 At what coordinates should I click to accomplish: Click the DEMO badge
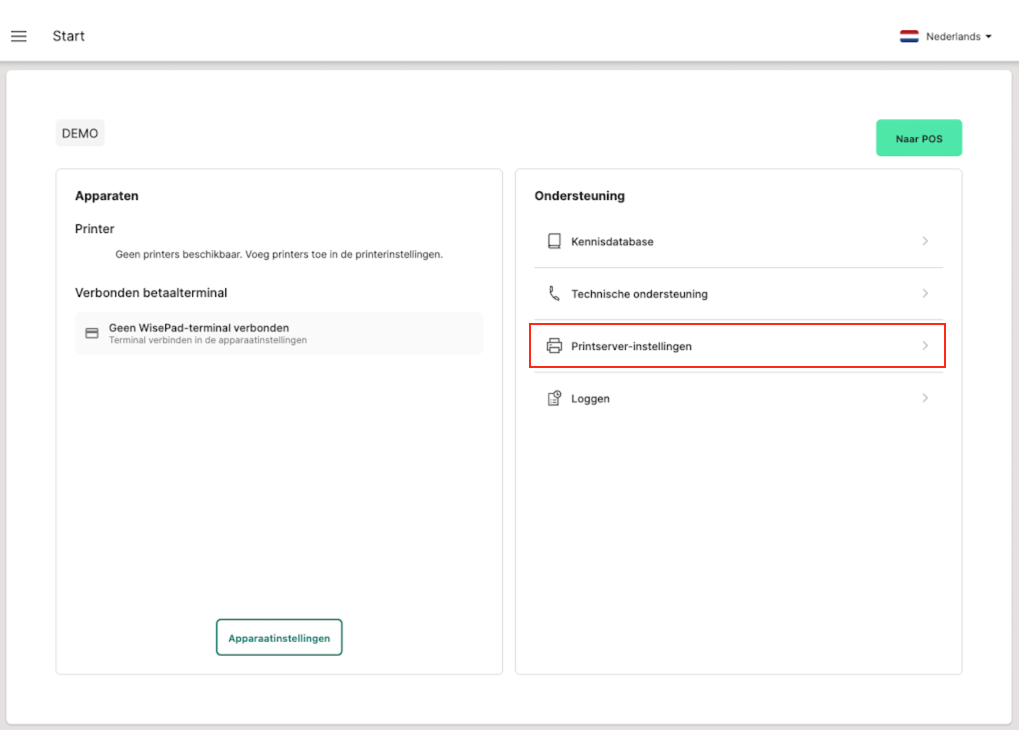tap(80, 133)
